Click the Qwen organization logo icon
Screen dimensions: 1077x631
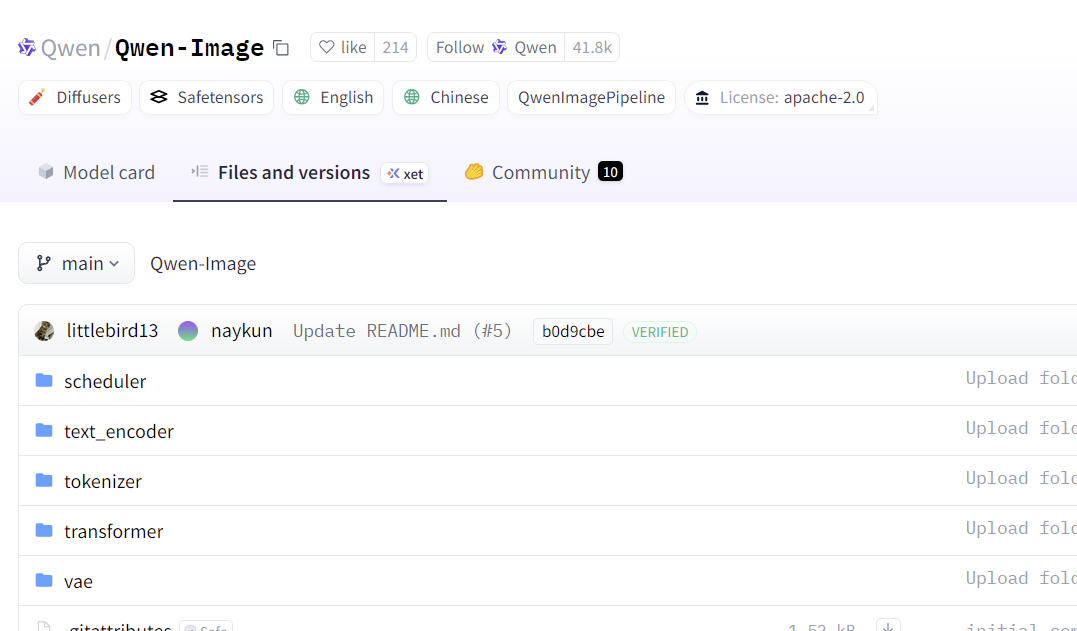27,47
